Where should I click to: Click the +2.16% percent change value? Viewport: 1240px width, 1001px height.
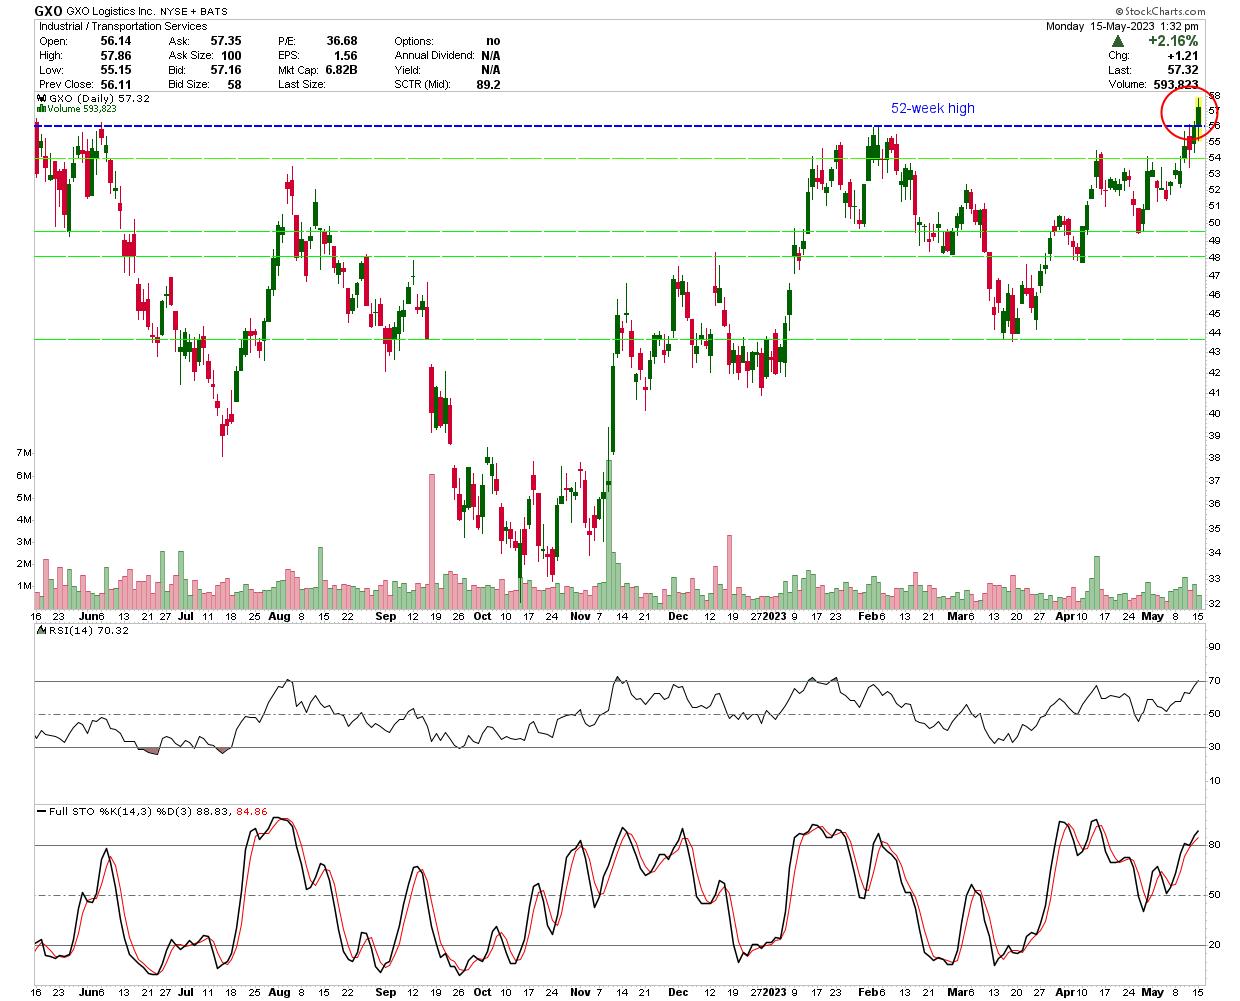coord(1170,41)
